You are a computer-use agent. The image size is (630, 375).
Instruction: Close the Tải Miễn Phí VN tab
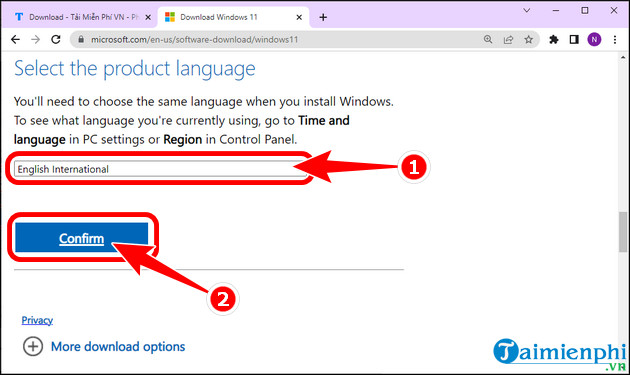point(148,17)
